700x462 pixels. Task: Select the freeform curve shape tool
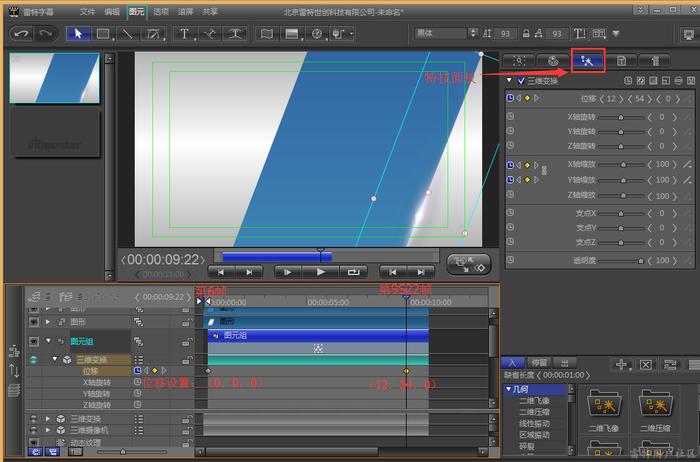(x=153, y=34)
